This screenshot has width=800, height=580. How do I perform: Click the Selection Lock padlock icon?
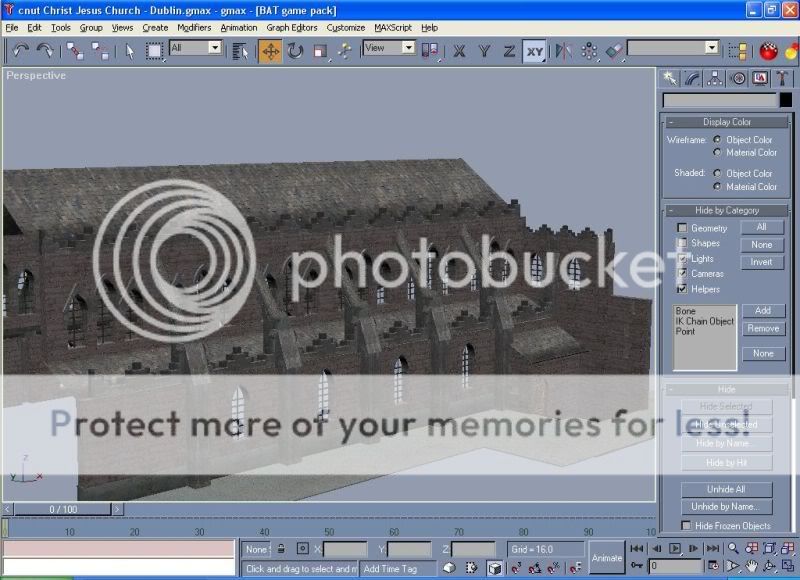click(281, 548)
